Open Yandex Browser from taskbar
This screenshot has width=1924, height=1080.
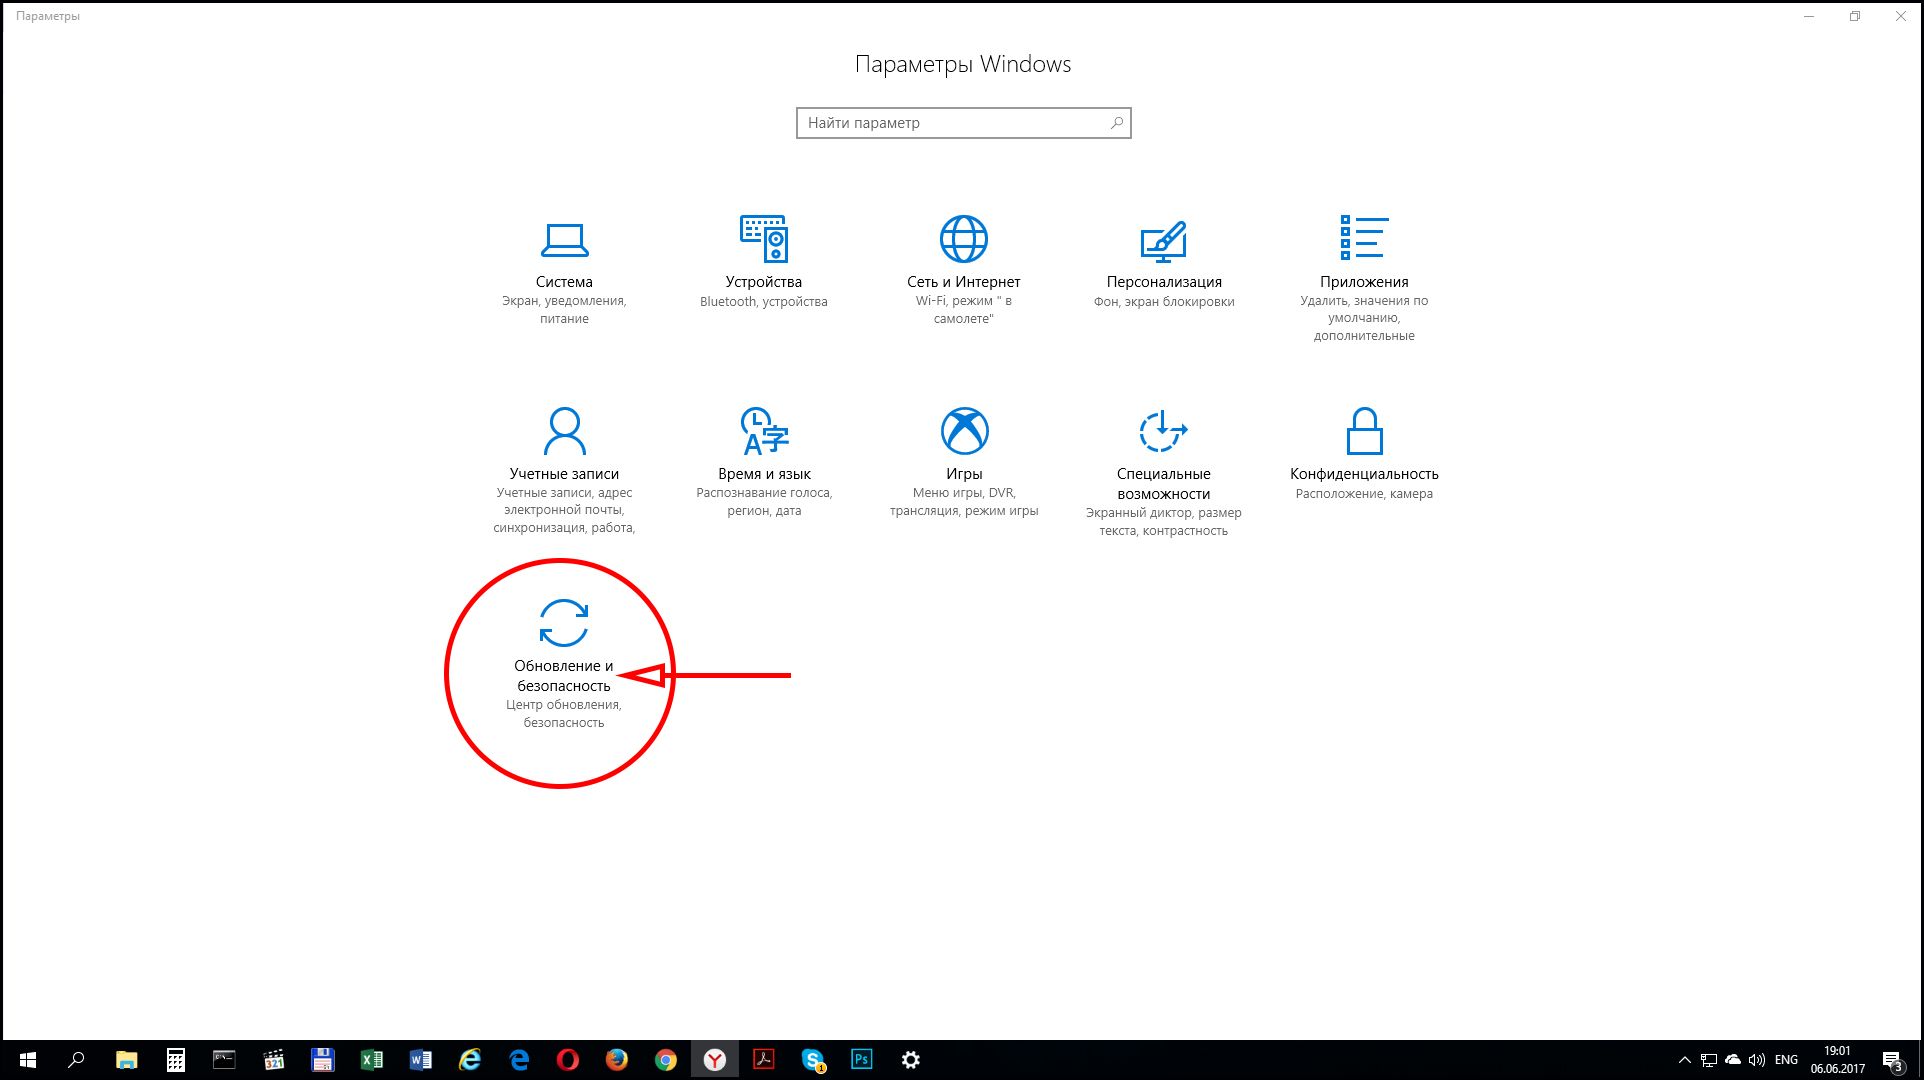[715, 1060]
